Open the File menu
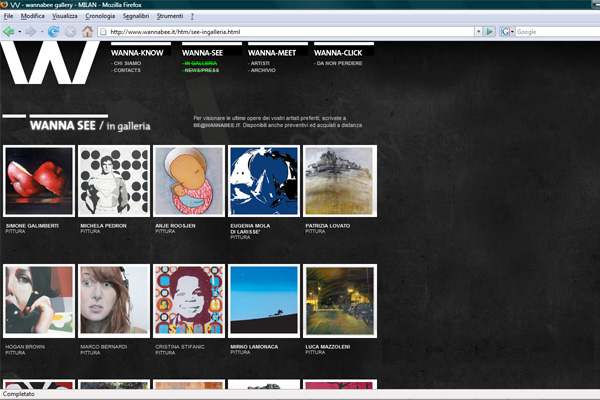Screen dimensions: 600x400 tap(8, 16)
